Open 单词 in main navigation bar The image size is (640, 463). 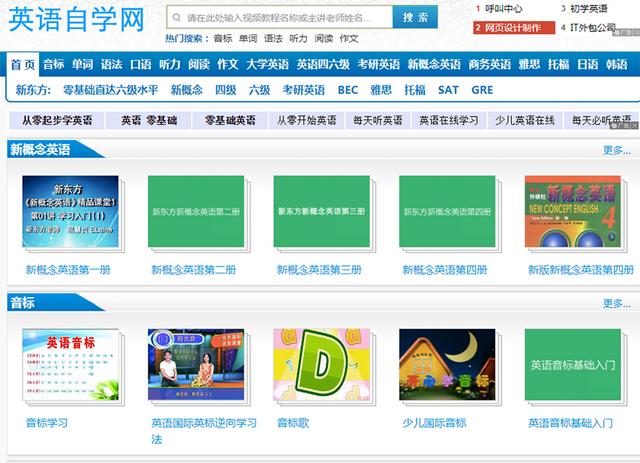[82, 65]
